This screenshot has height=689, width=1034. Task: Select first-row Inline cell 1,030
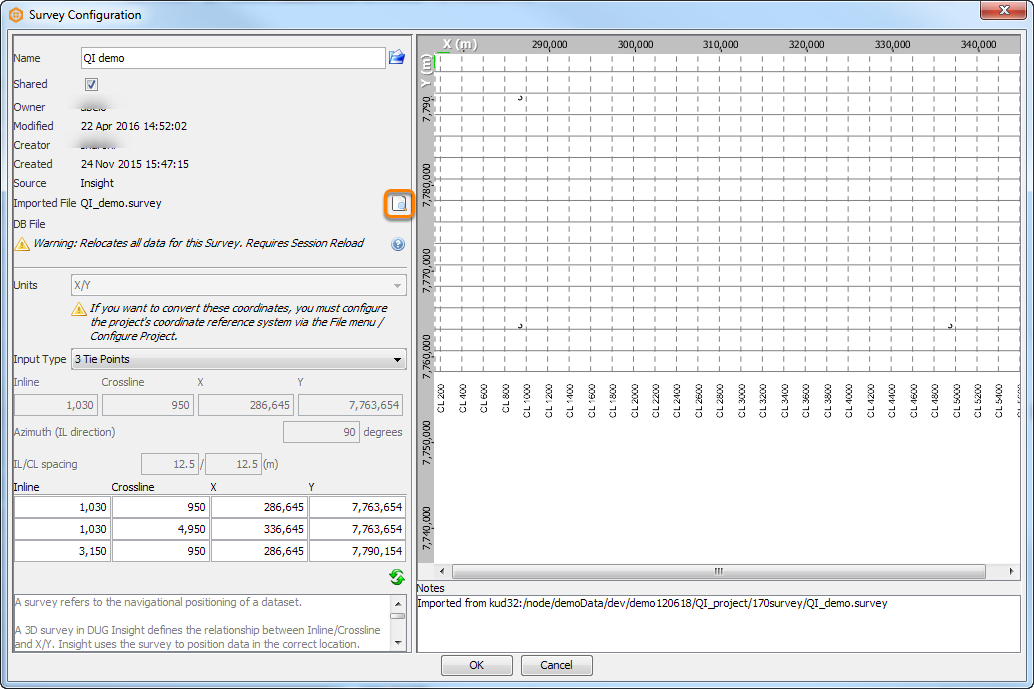tap(63, 507)
